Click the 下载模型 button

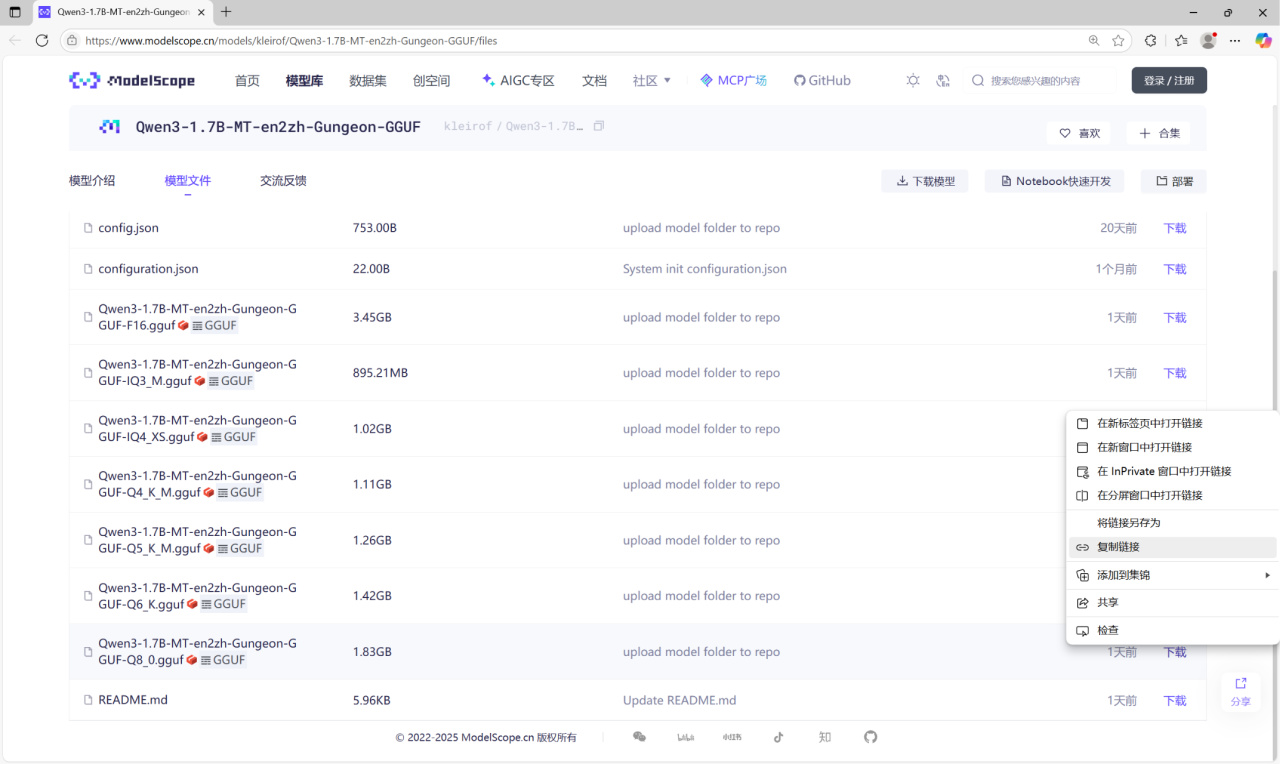[x=925, y=181]
